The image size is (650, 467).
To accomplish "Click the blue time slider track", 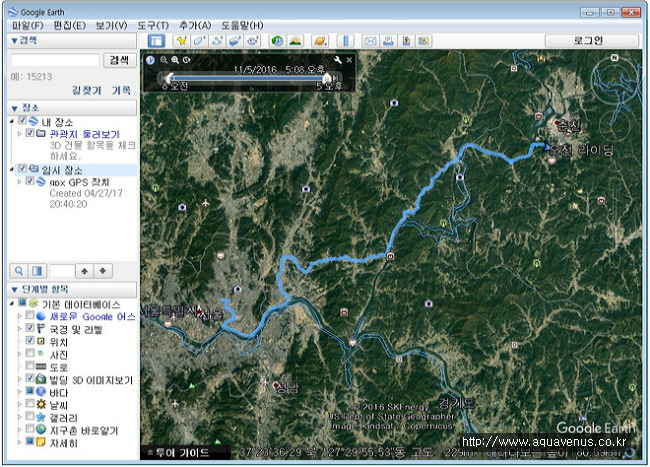I will tap(247, 77).
